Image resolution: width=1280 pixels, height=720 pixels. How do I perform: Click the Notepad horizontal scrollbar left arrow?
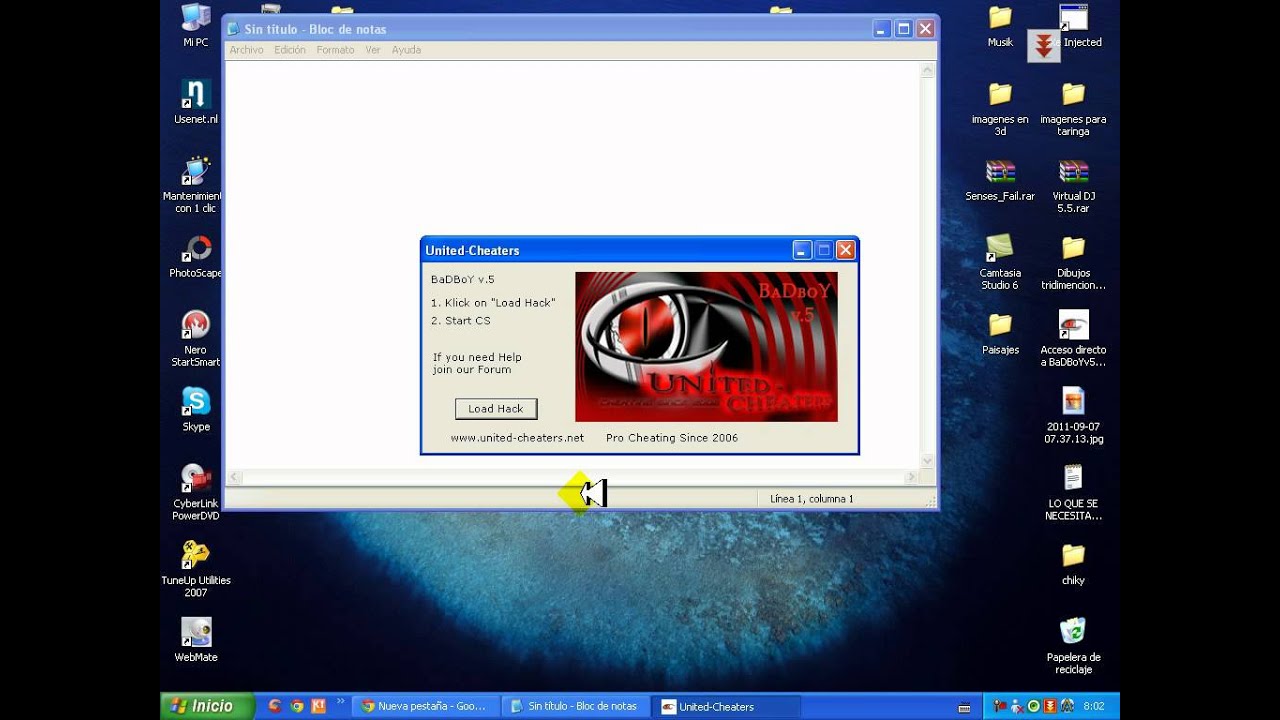coord(235,478)
